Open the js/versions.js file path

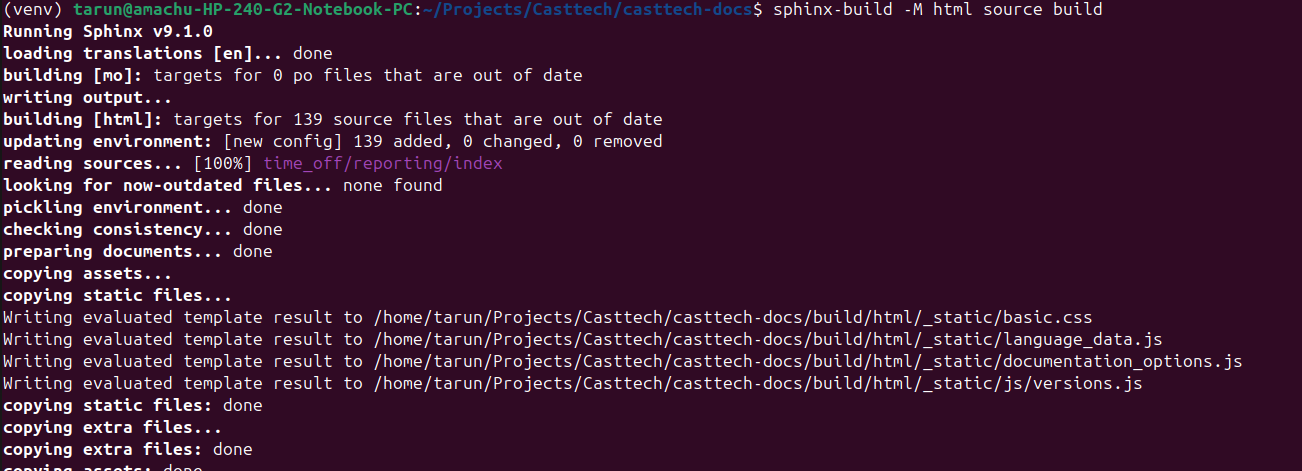tap(757, 384)
